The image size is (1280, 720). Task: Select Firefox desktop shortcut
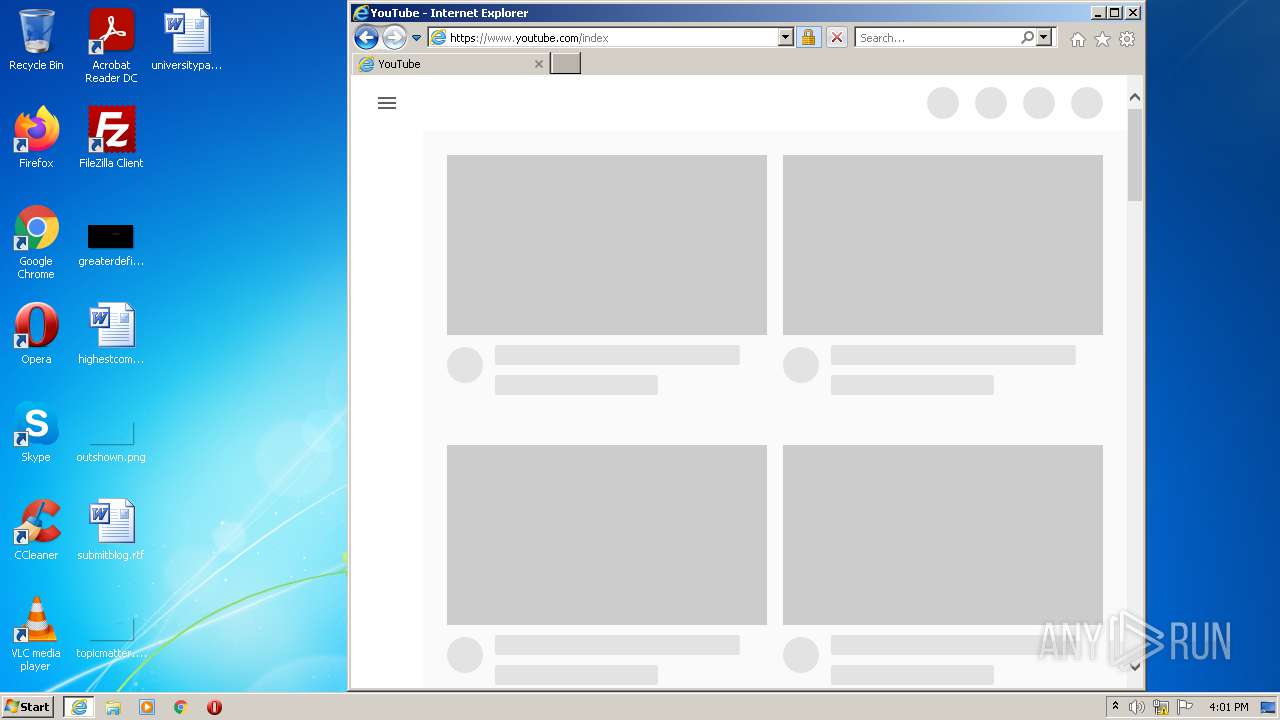(36, 138)
